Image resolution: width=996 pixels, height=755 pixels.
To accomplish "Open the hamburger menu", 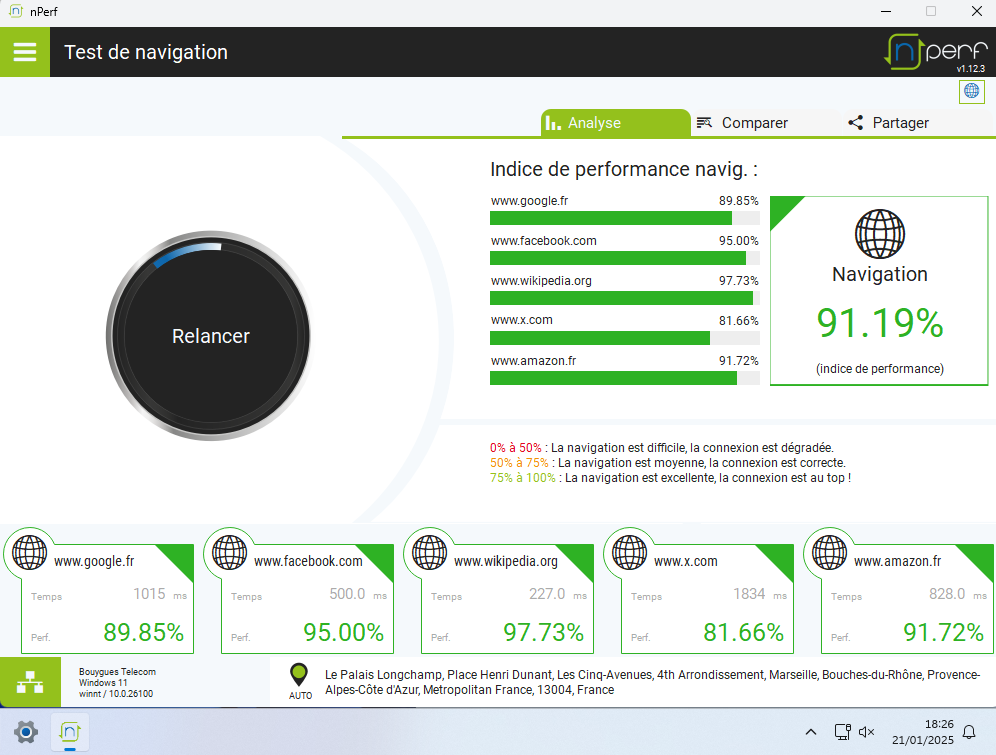I will click(x=25, y=51).
